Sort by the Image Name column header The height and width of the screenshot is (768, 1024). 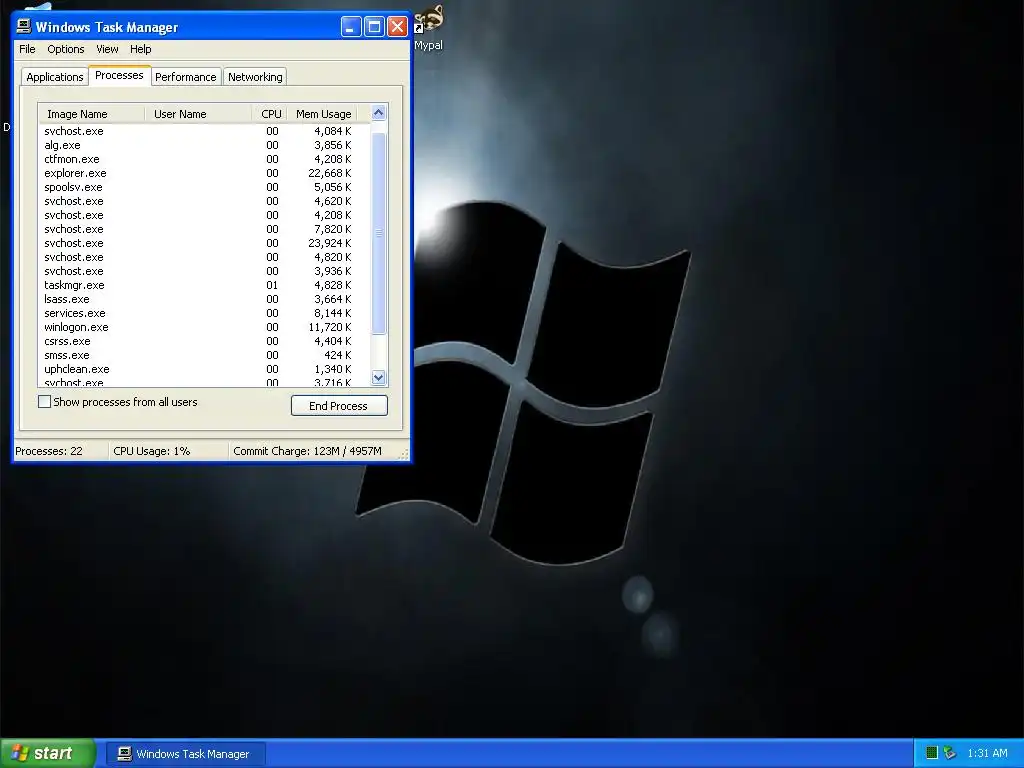pos(91,114)
